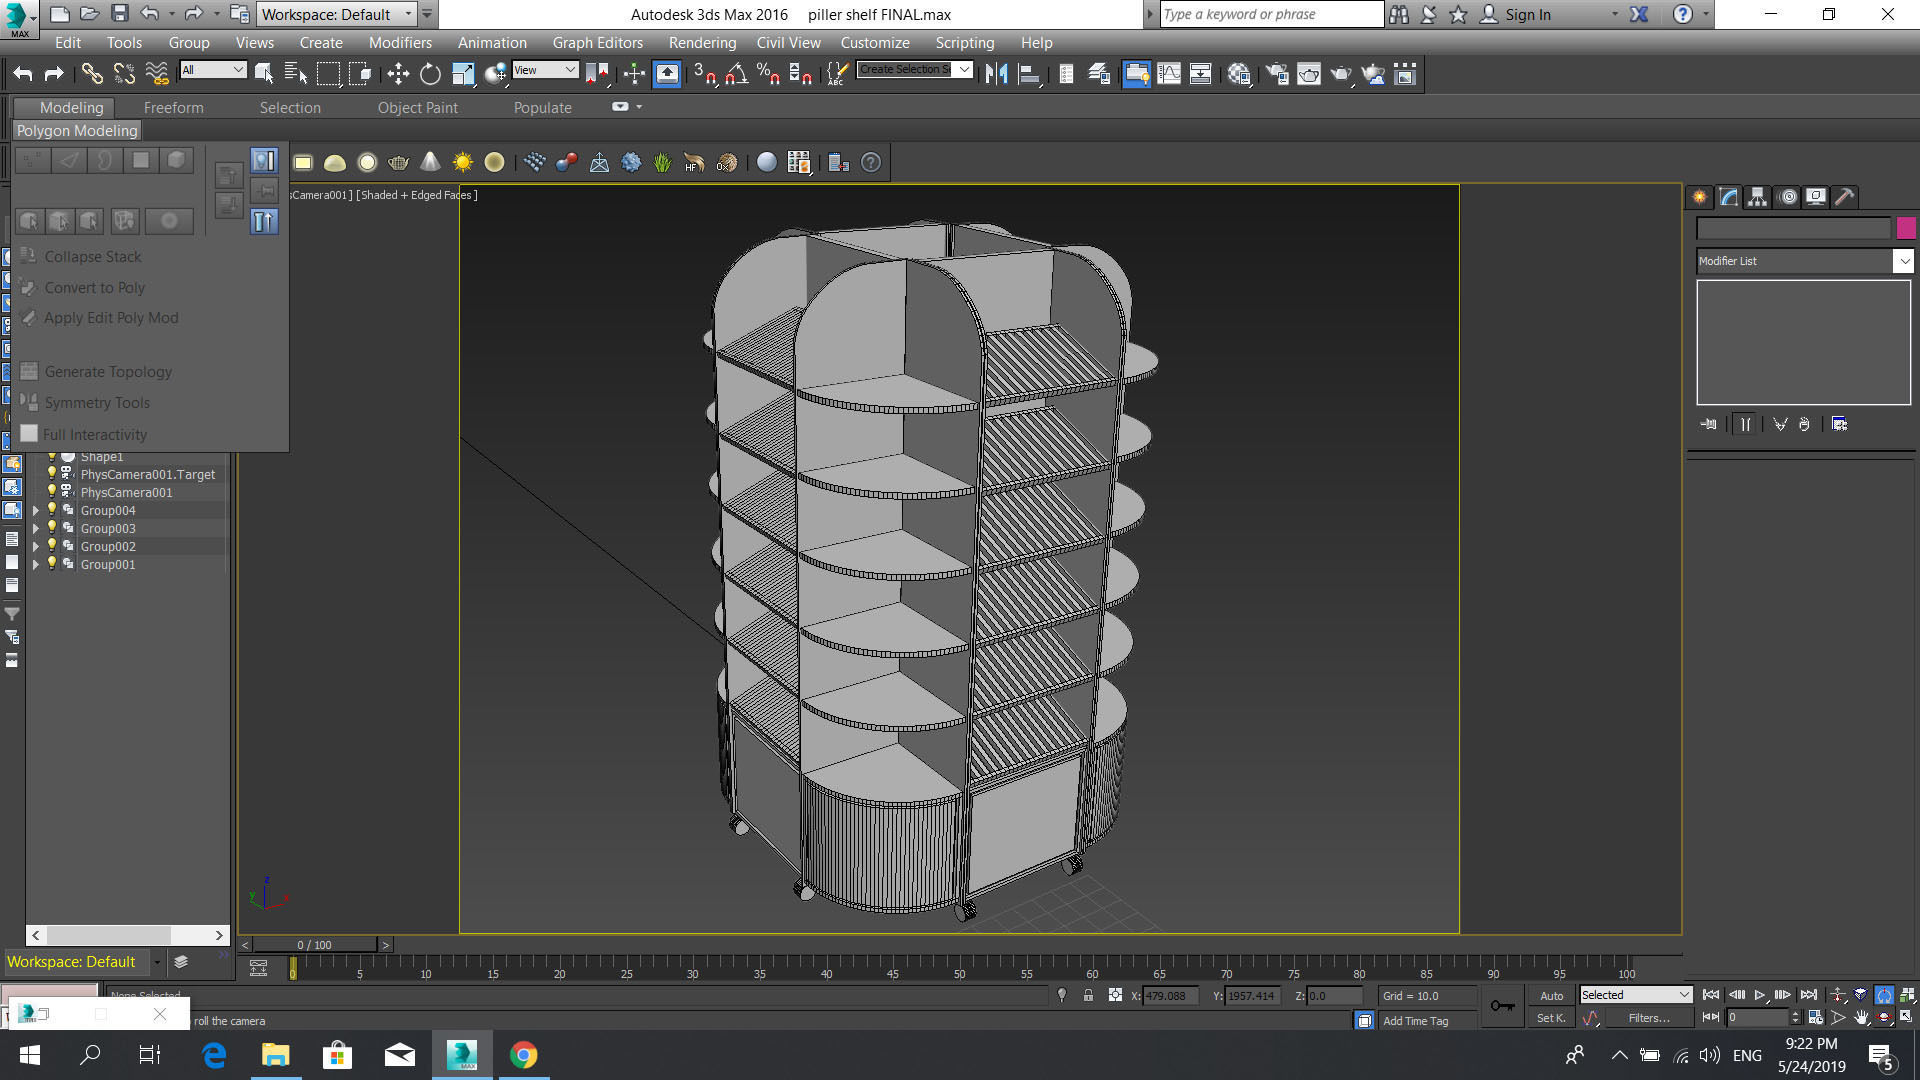Click the time slider 0 / 100 handle

[x=315, y=945]
